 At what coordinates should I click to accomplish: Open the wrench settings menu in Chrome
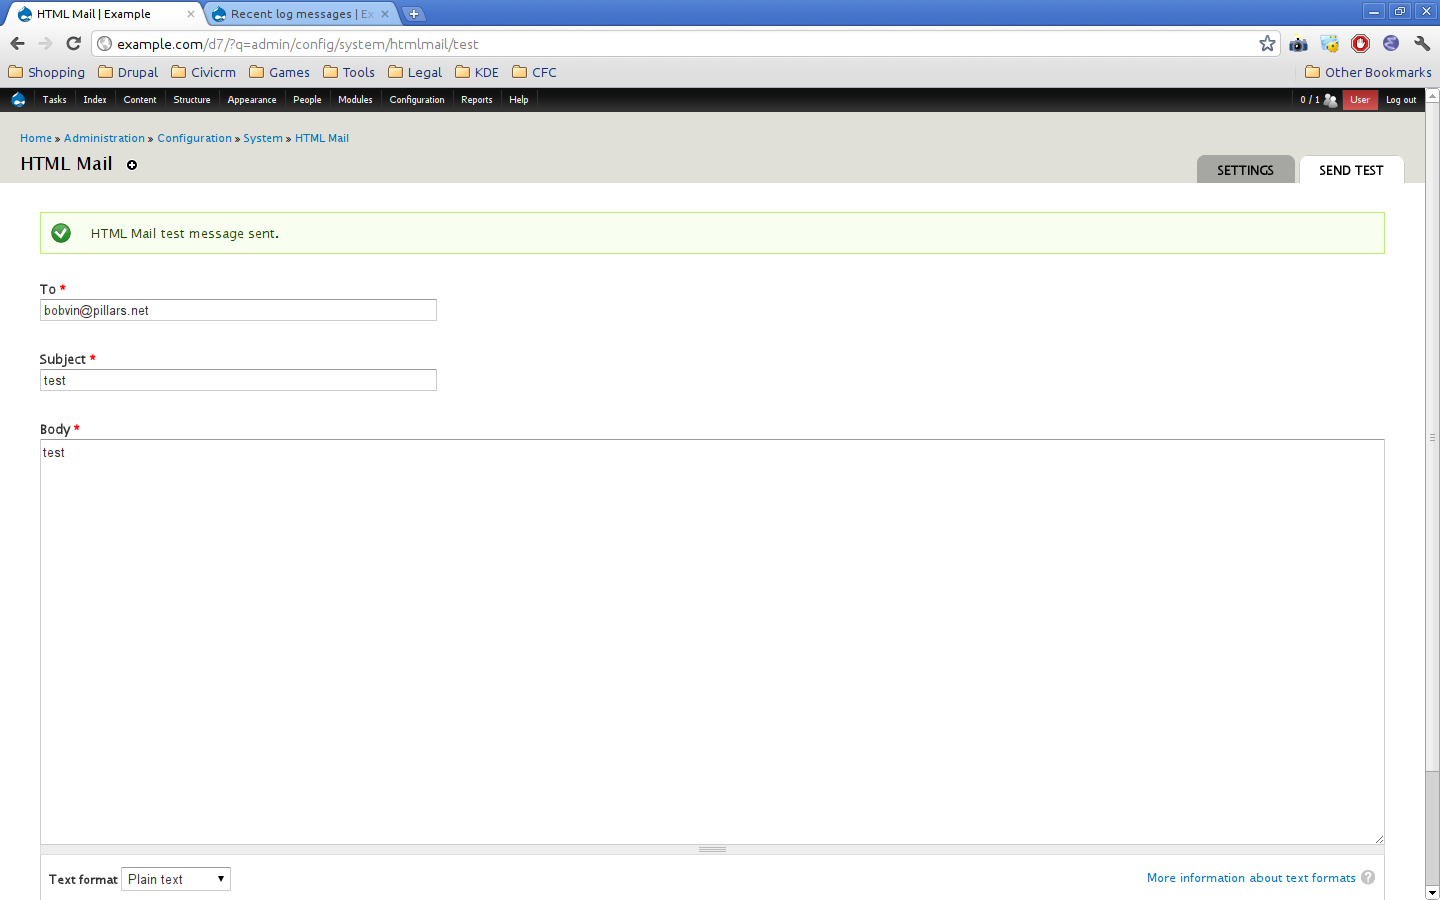(x=1422, y=43)
